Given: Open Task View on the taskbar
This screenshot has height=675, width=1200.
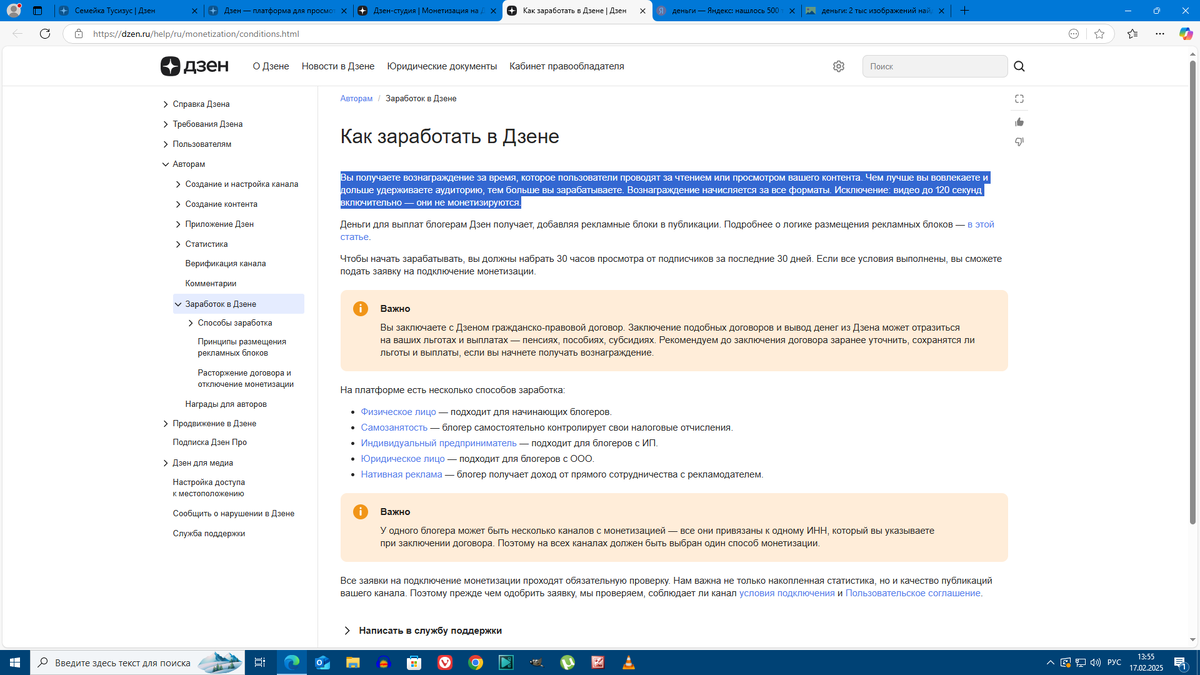Looking at the screenshot, I should 259,662.
